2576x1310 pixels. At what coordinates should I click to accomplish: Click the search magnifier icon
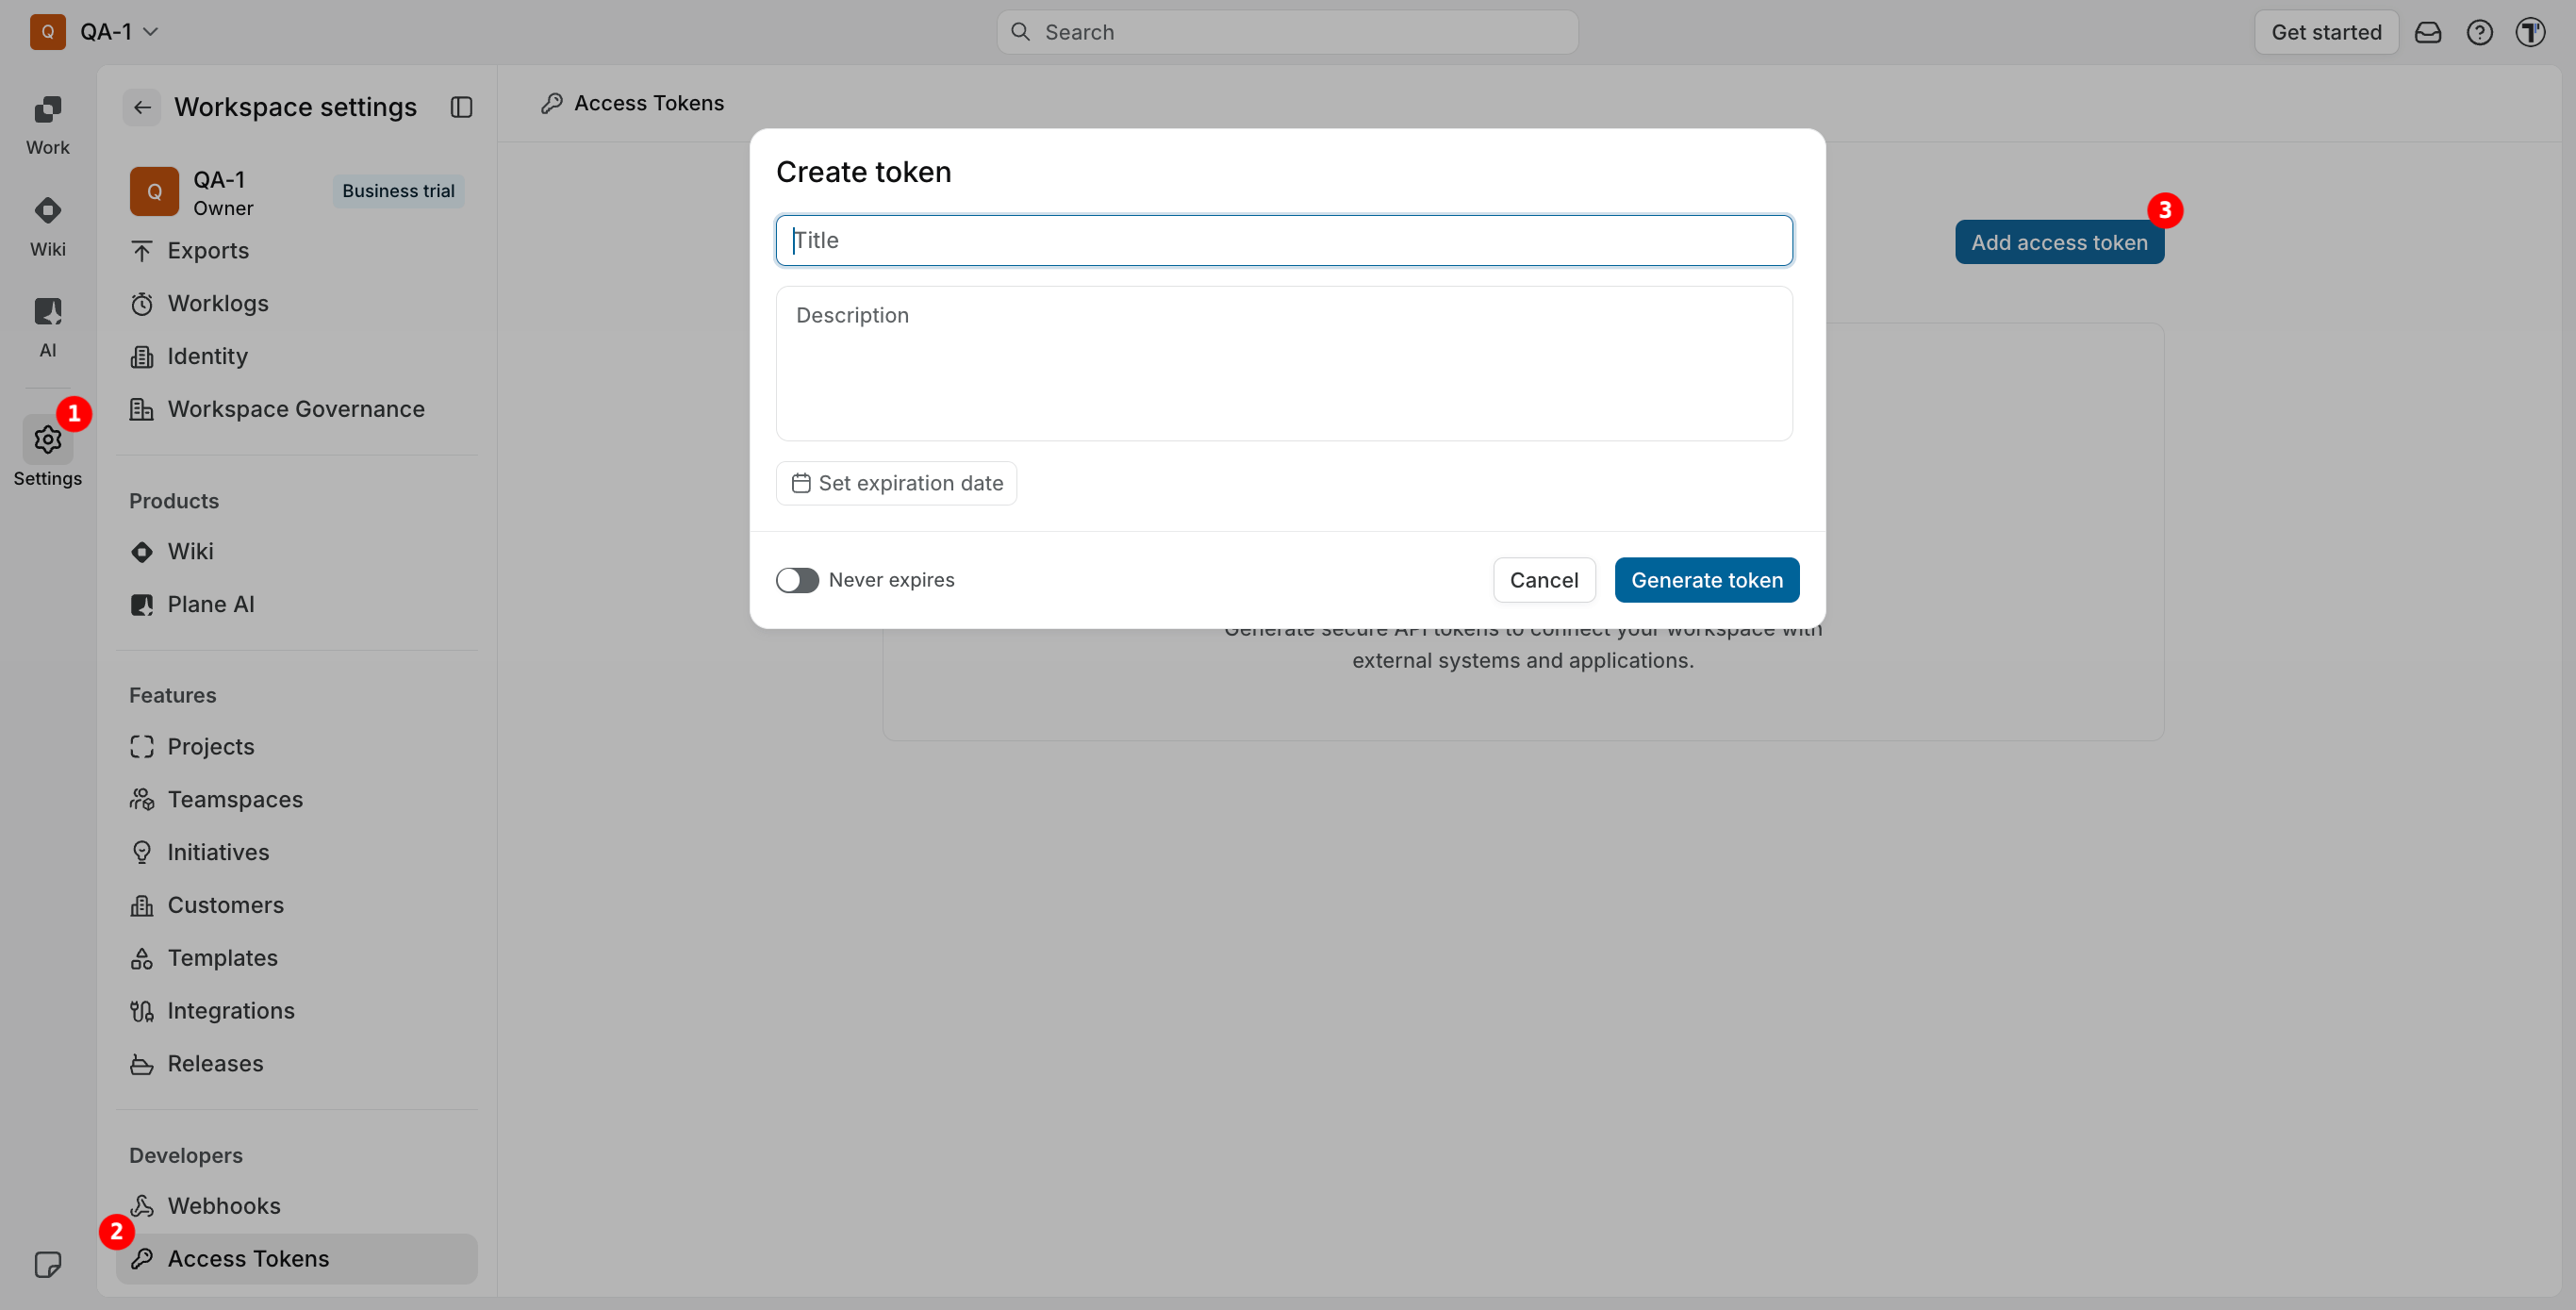click(1020, 32)
